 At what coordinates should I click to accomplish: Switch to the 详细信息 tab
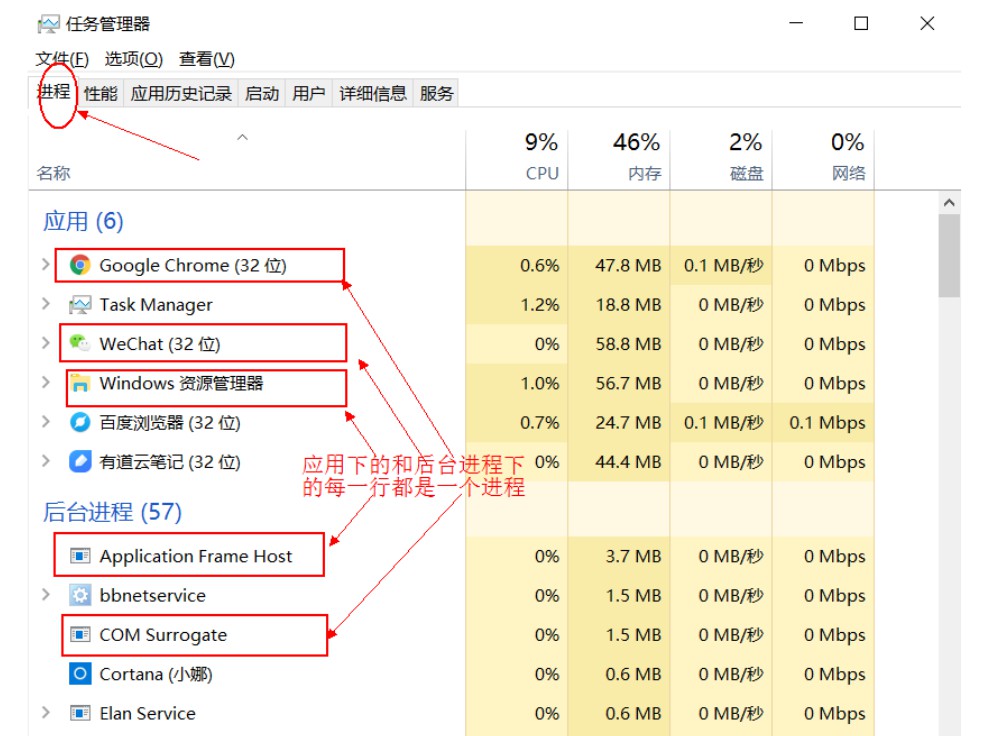(373, 94)
